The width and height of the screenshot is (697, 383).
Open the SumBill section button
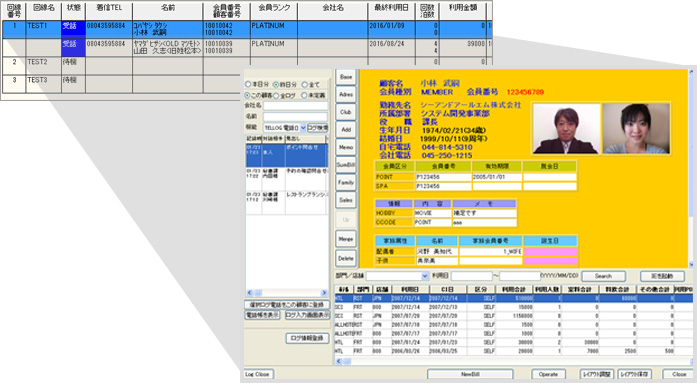tap(346, 165)
